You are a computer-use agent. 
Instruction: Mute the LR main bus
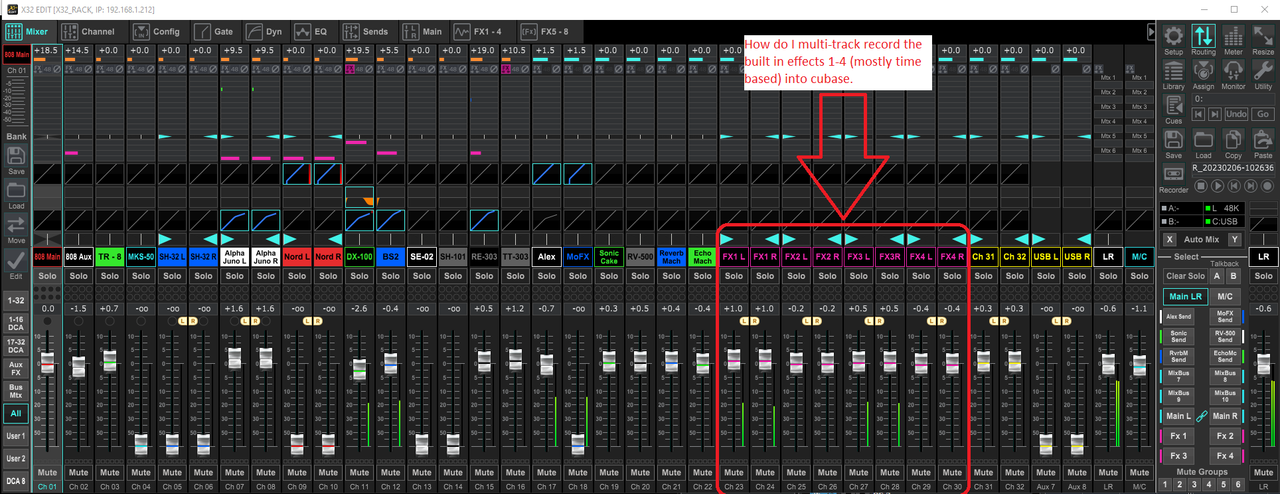point(1107,472)
